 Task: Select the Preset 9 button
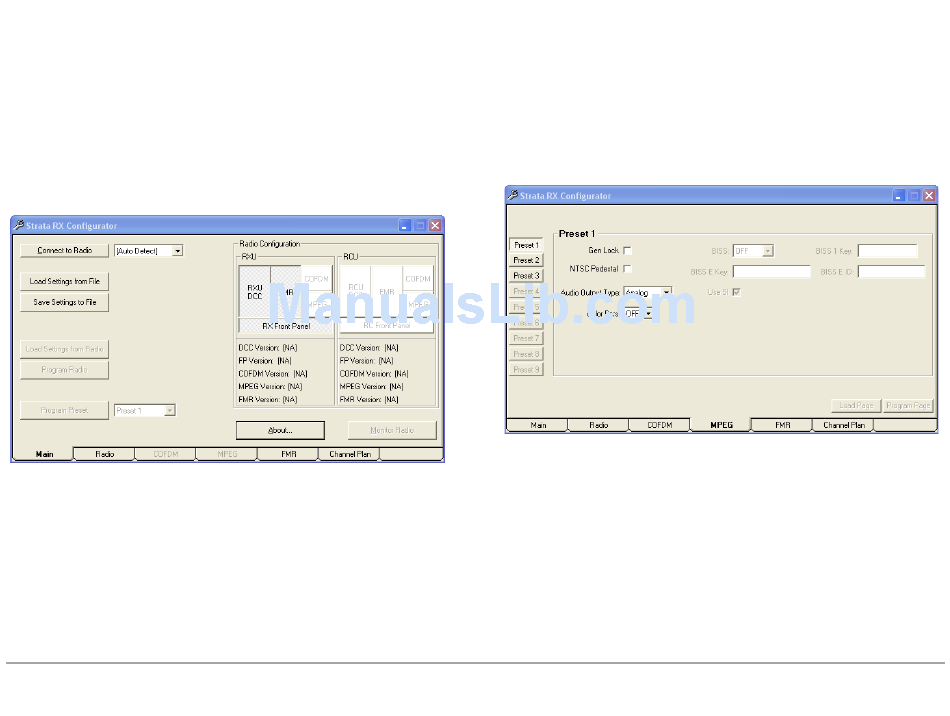tap(526, 370)
